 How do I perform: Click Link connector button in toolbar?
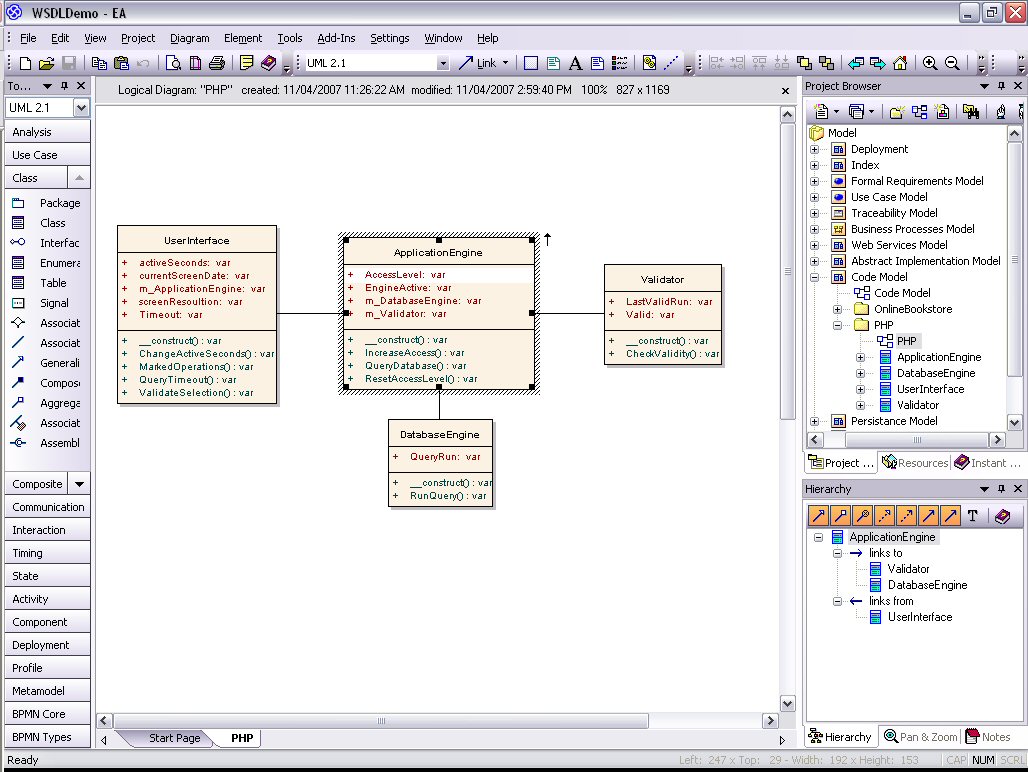(477, 63)
